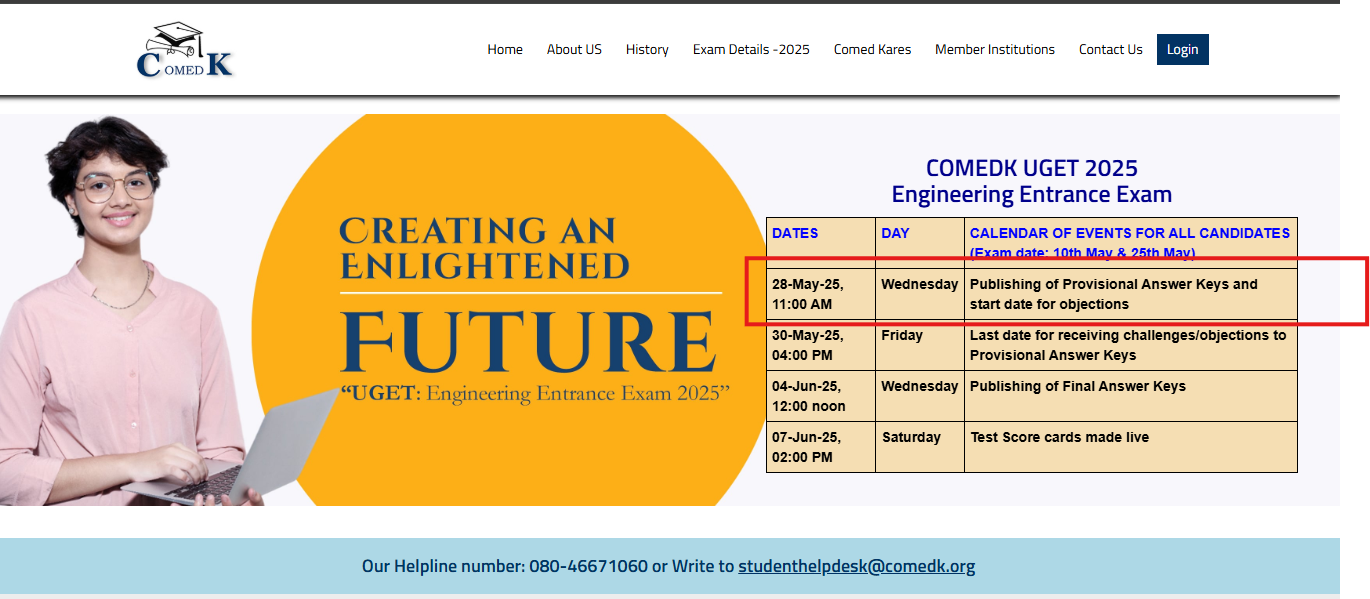Click the '30-May-25, 04:00 PM' cell
The width and height of the screenshot is (1370, 599).
coord(821,345)
